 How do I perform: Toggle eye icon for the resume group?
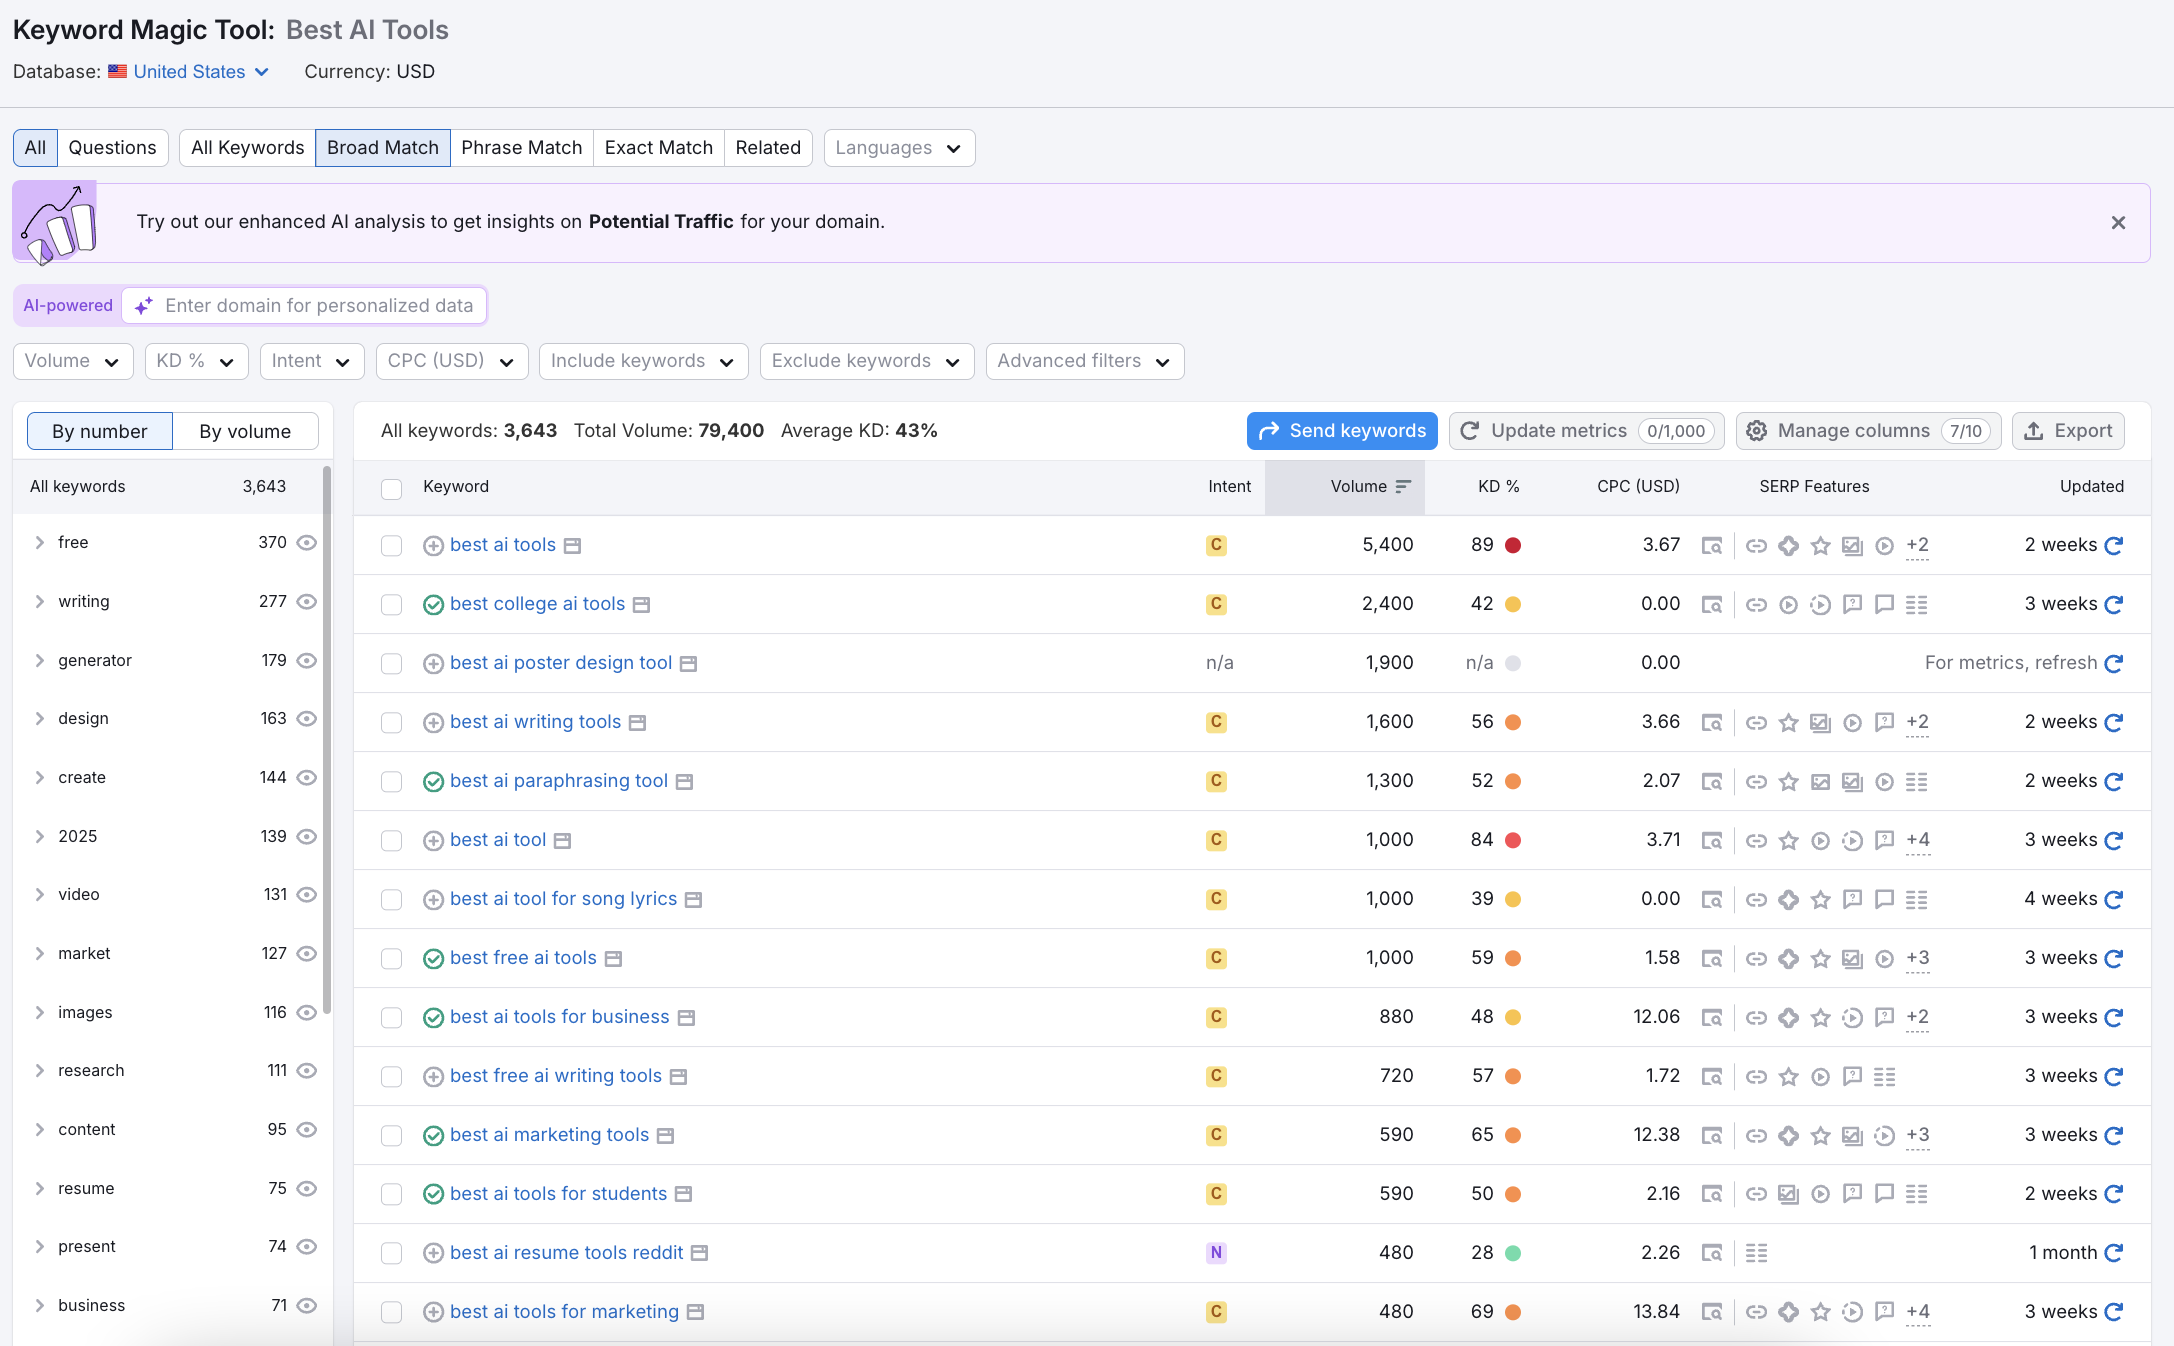(307, 1189)
